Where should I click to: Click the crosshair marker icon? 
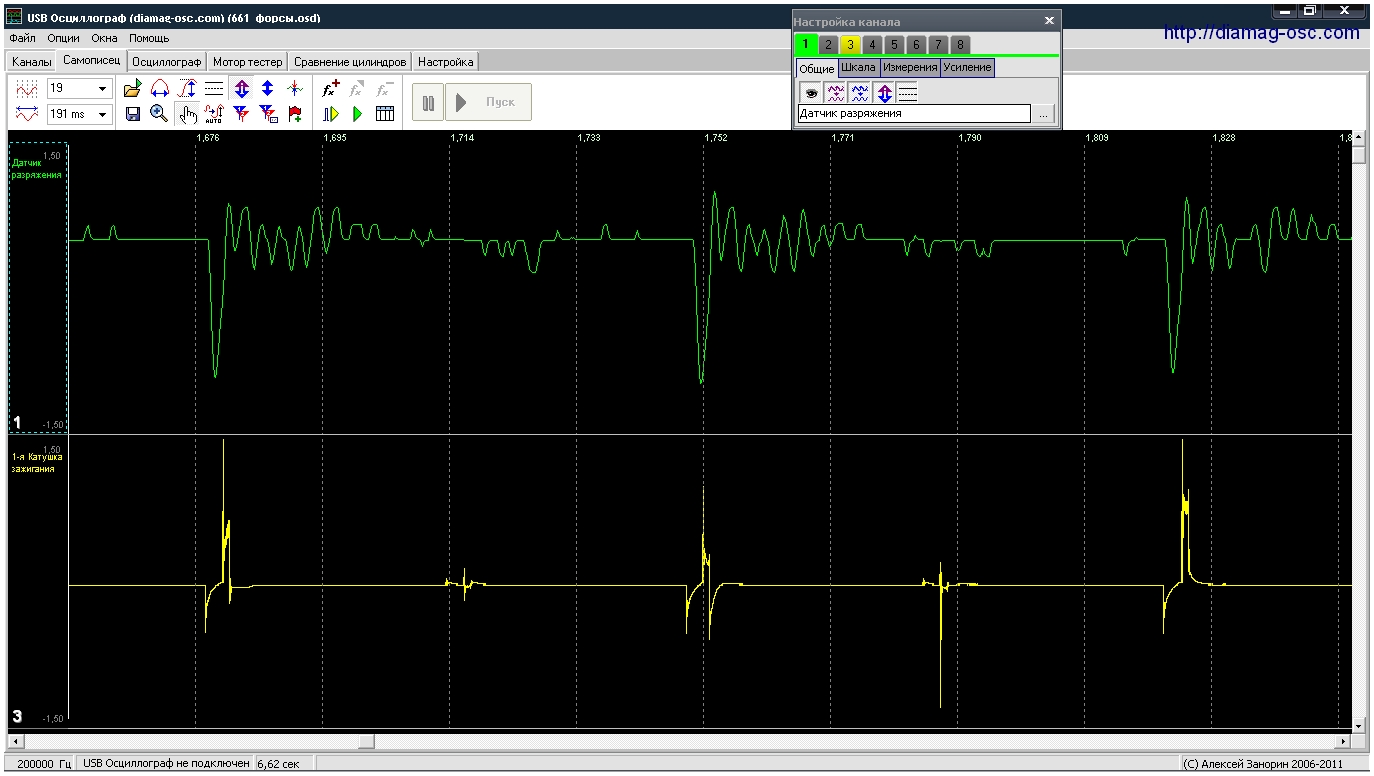295,89
